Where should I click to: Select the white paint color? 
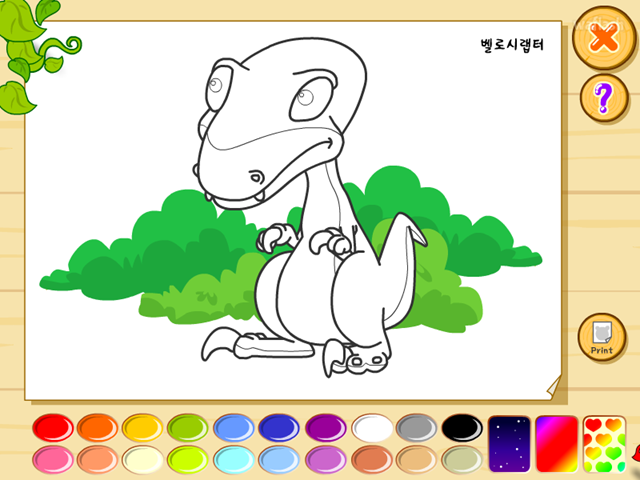click(372, 428)
